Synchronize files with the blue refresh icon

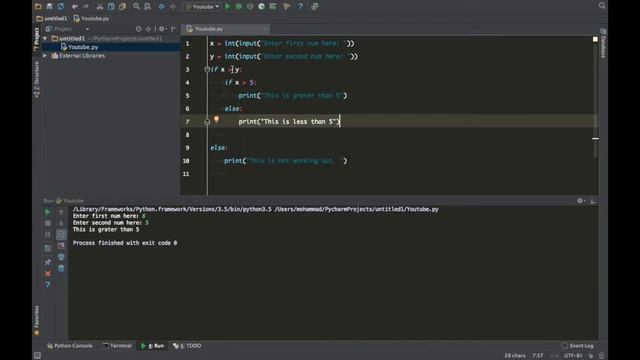pyautogui.click(x=61, y=6)
